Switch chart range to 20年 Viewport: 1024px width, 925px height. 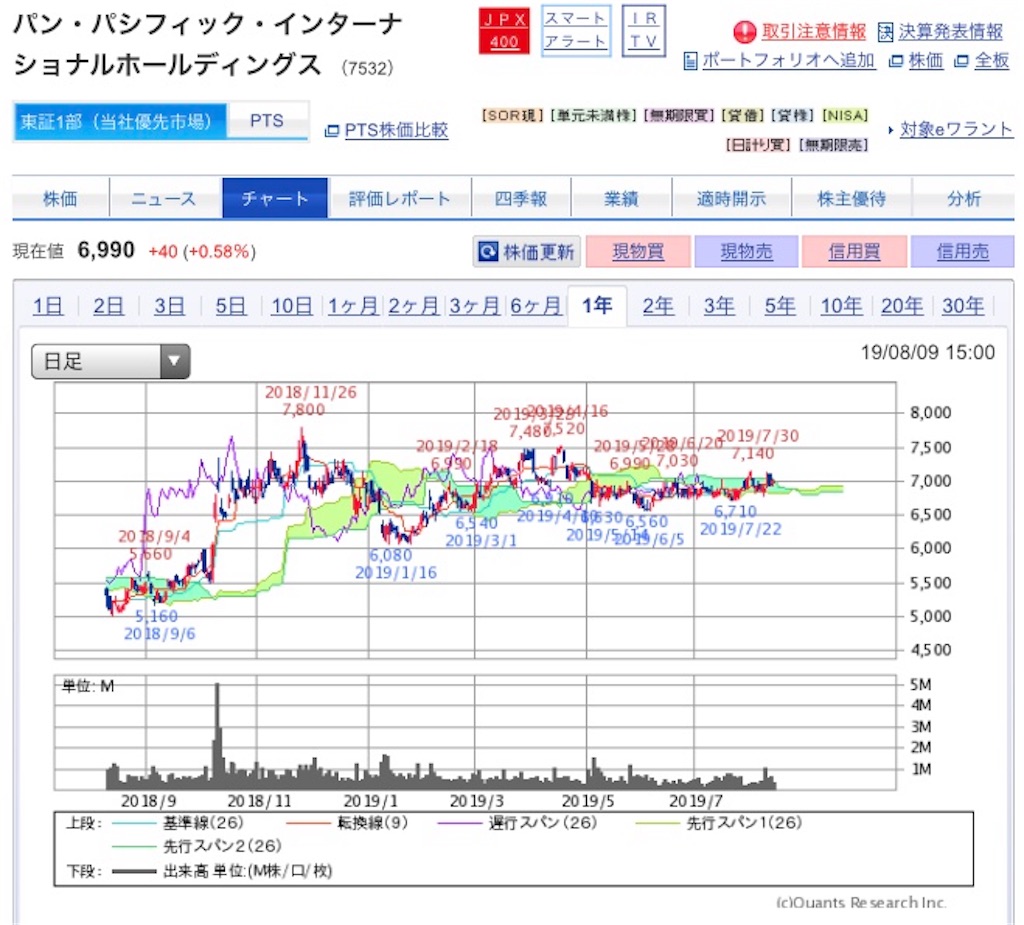tap(902, 306)
